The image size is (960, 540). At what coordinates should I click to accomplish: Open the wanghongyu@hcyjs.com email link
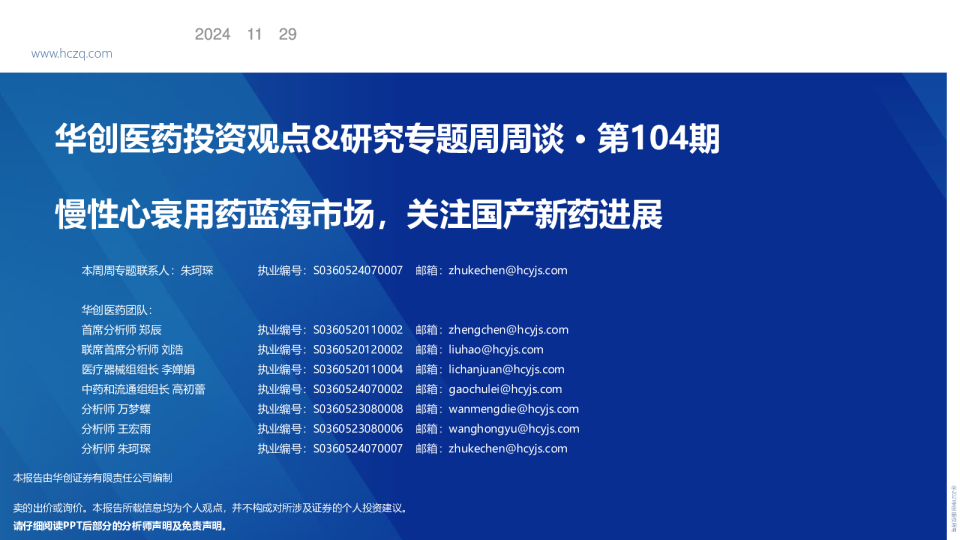click(x=513, y=429)
